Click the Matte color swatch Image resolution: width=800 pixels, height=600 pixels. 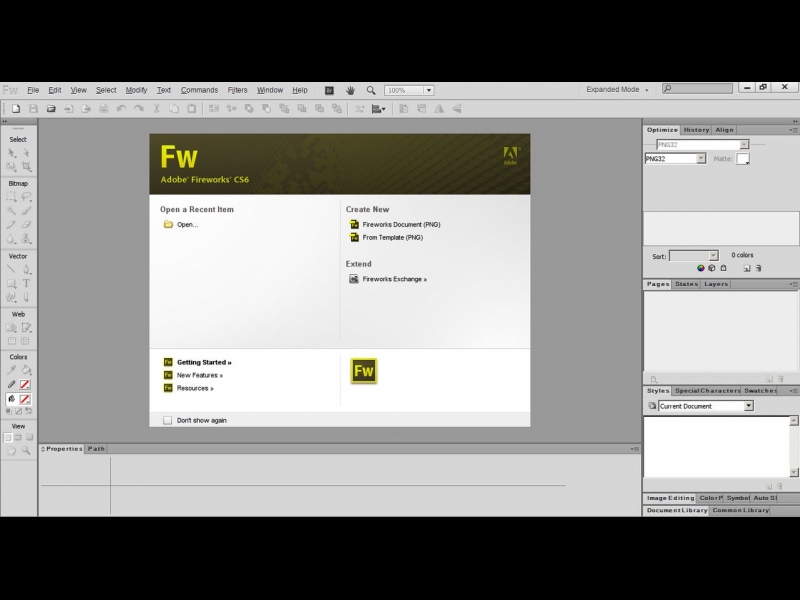743,158
